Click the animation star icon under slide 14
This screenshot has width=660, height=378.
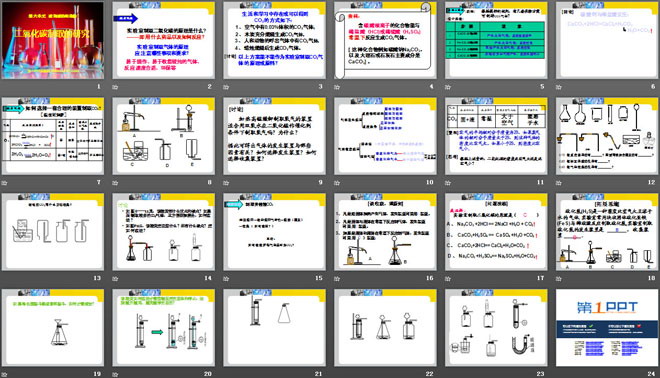pos(115,278)
